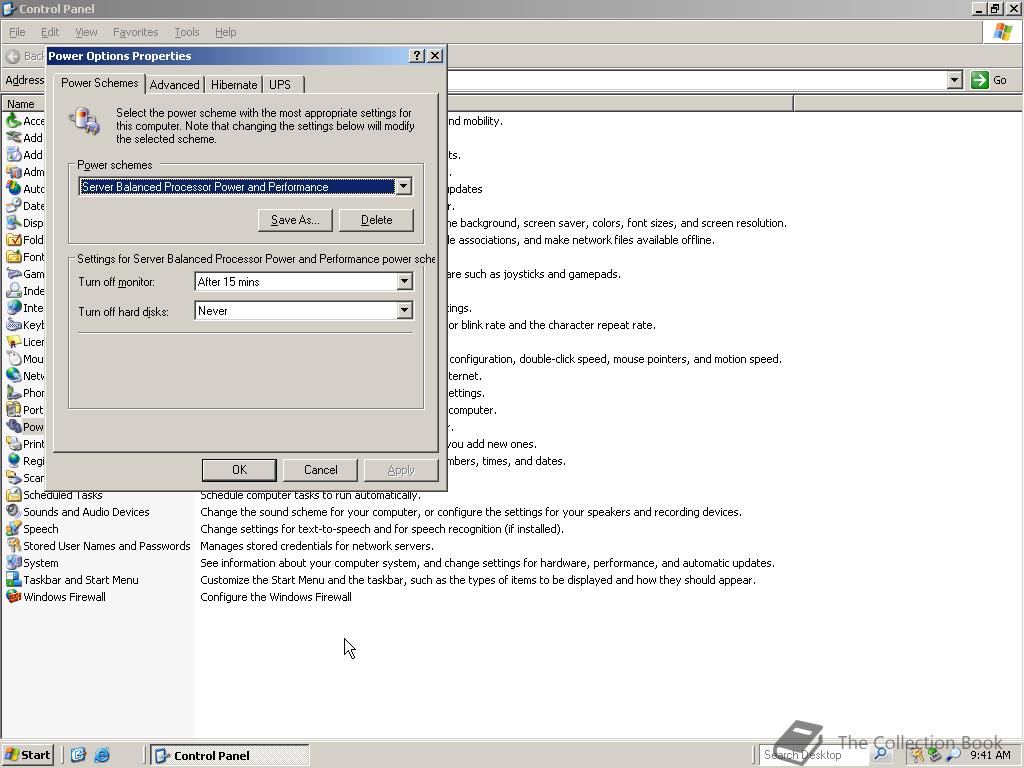Select the Windows Firewall icon
This screenshot has height=768, width=1024.
click(x=14, y=596)
